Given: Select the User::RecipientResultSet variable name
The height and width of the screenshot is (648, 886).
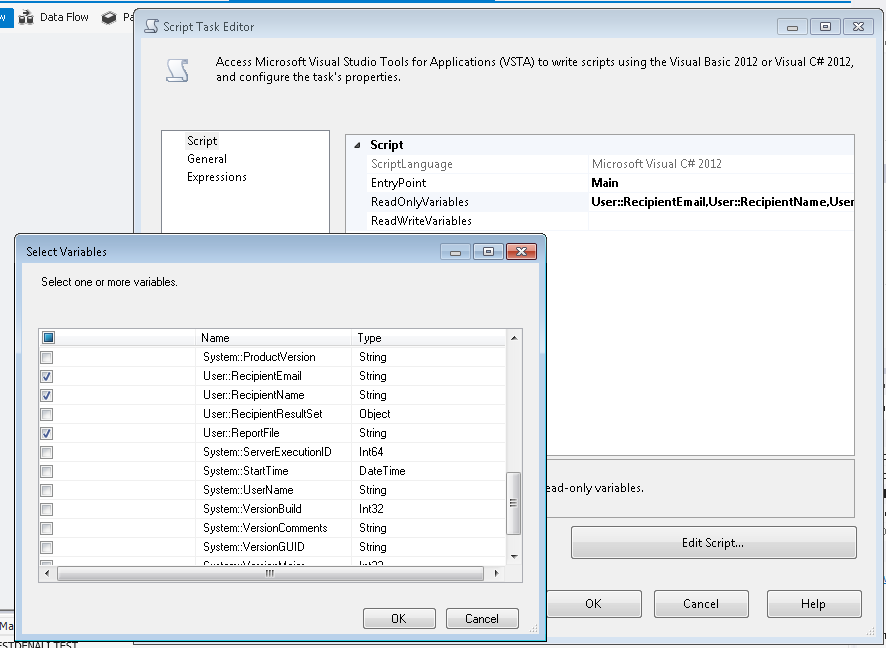Looking at the screenshot, I should (x=263, y=414).
